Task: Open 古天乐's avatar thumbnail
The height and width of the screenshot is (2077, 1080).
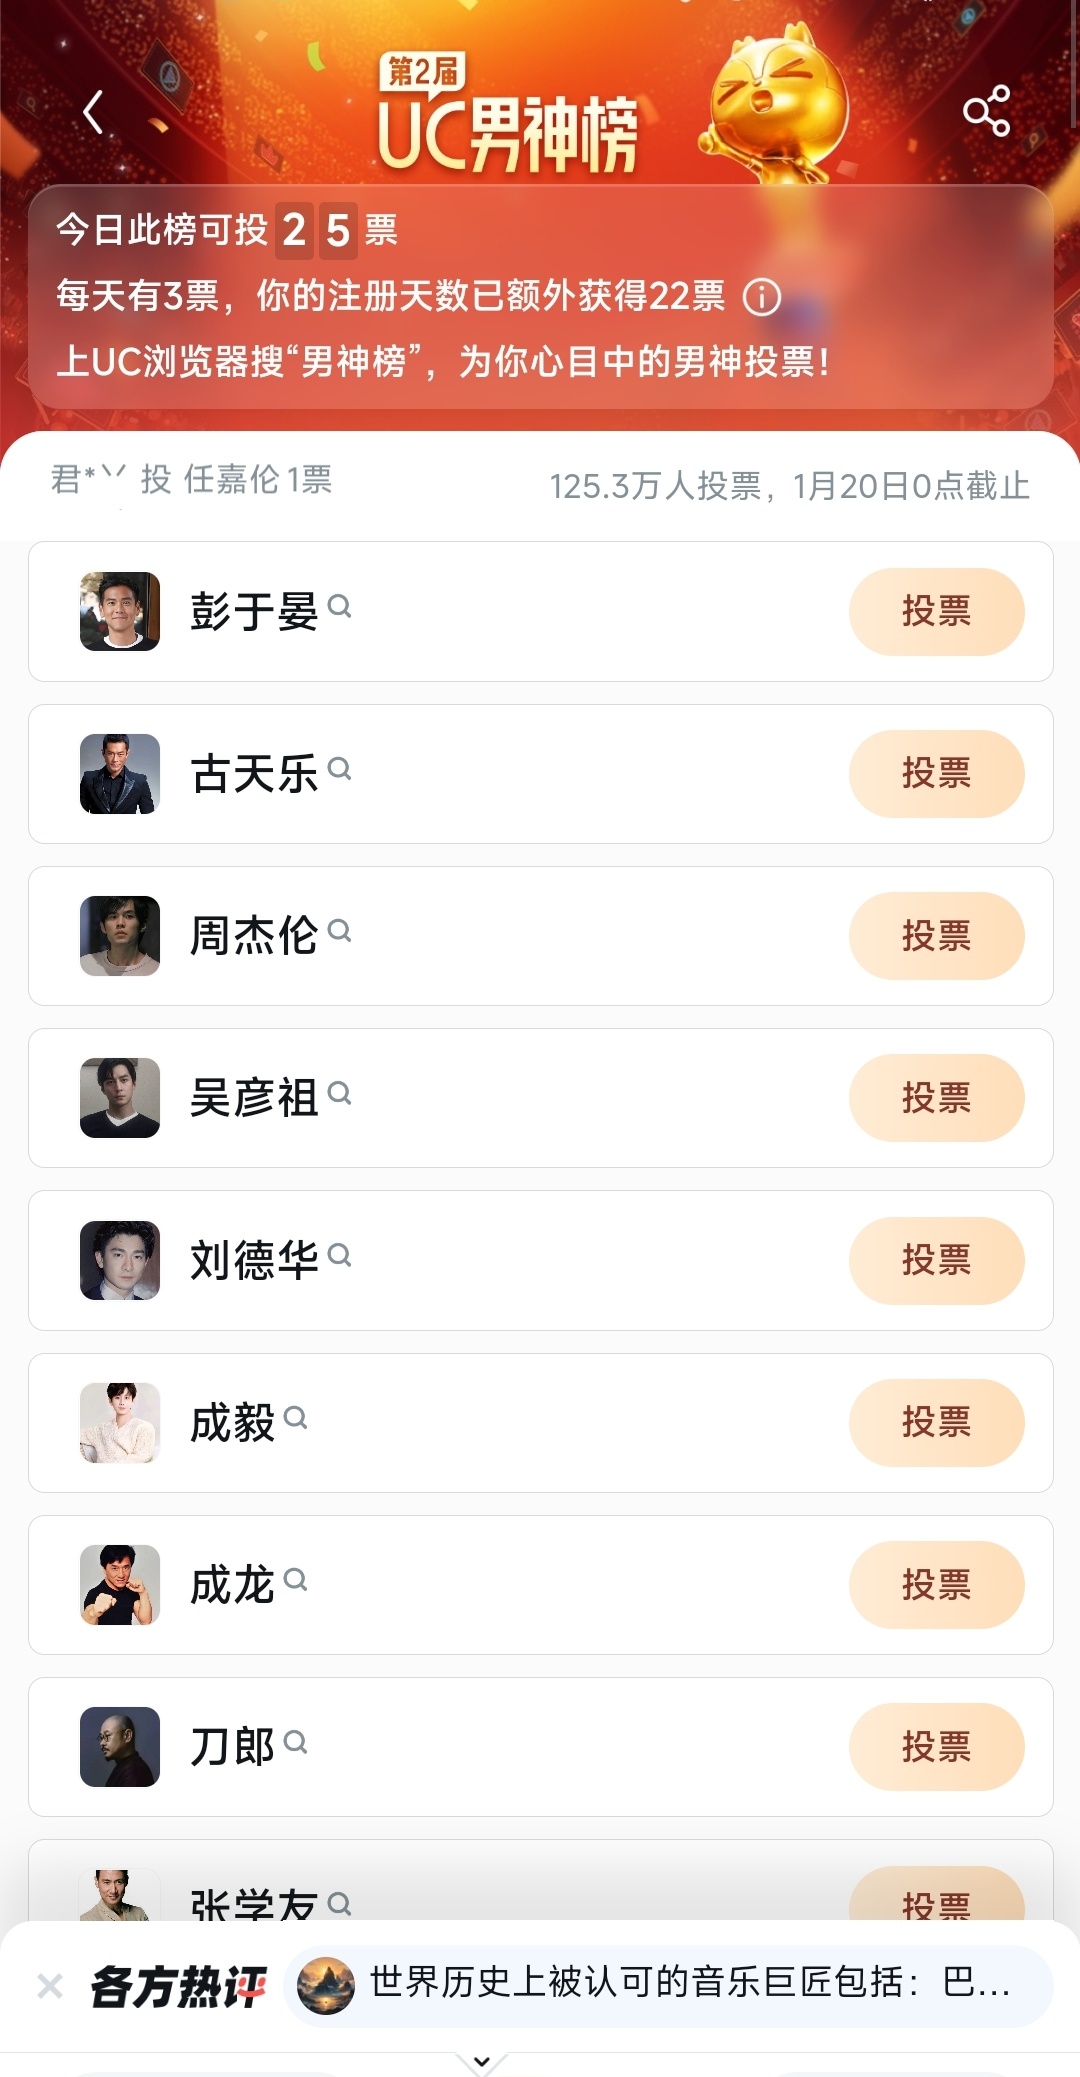Action: (120, 774)
